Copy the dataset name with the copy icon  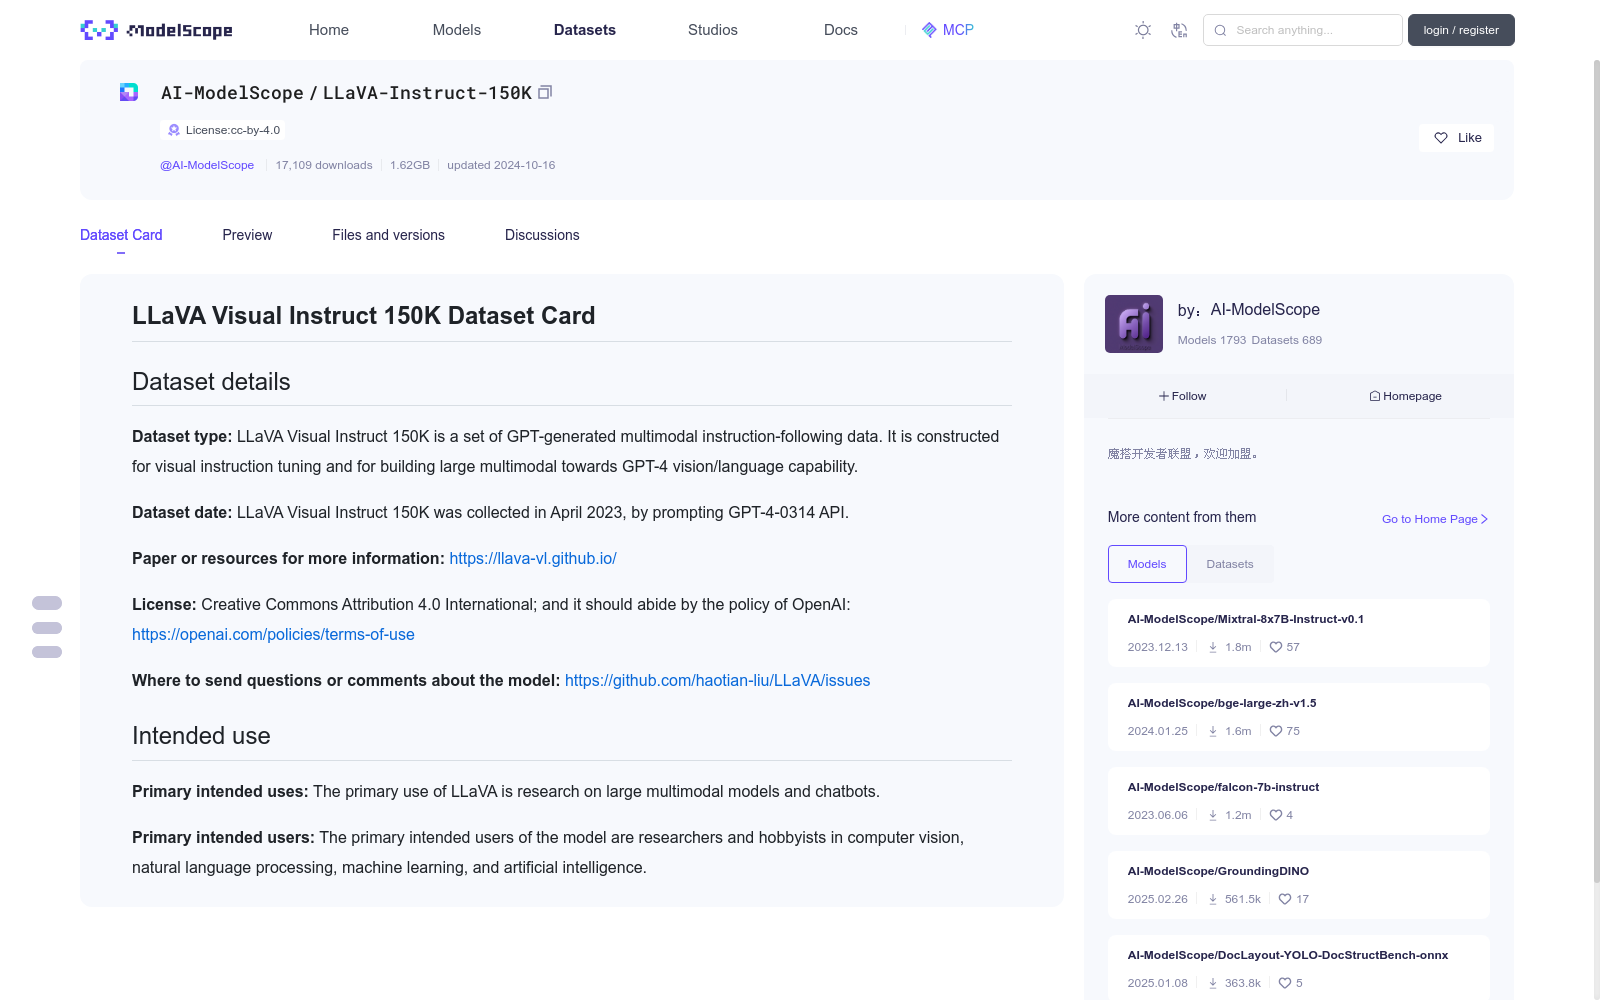click(545, 92)
